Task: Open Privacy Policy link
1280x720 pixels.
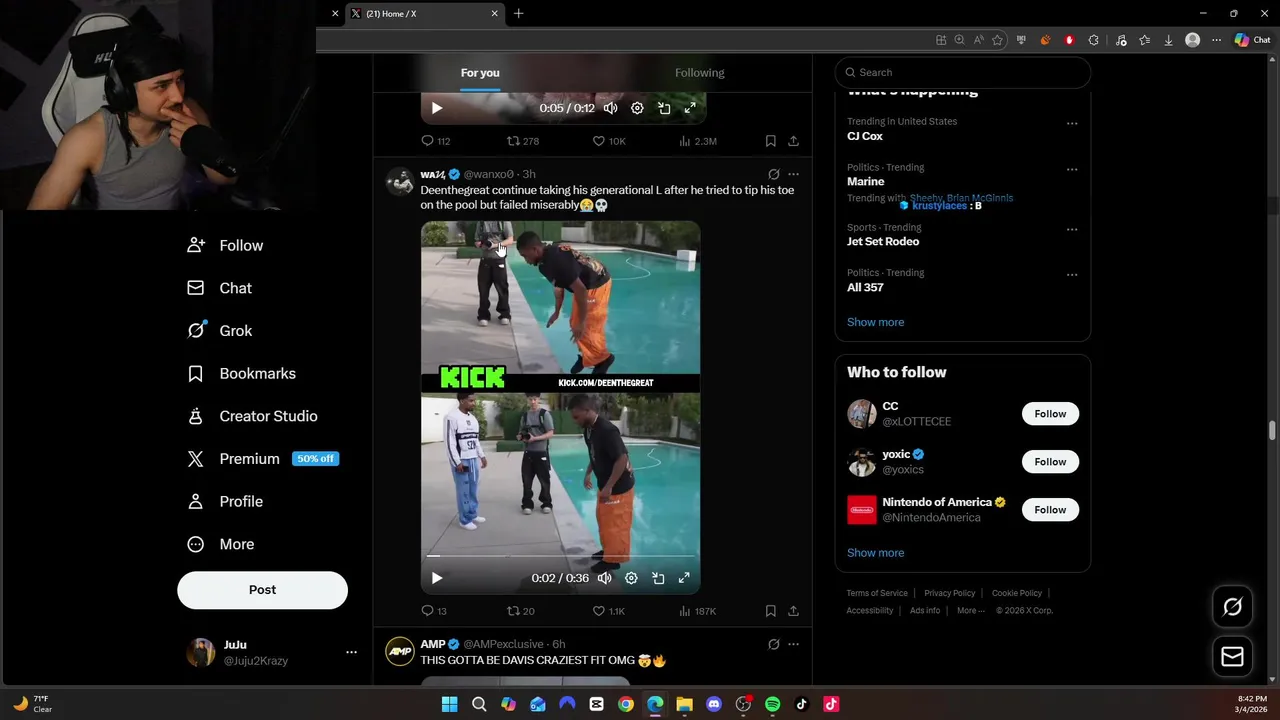Action: point(949,593)
